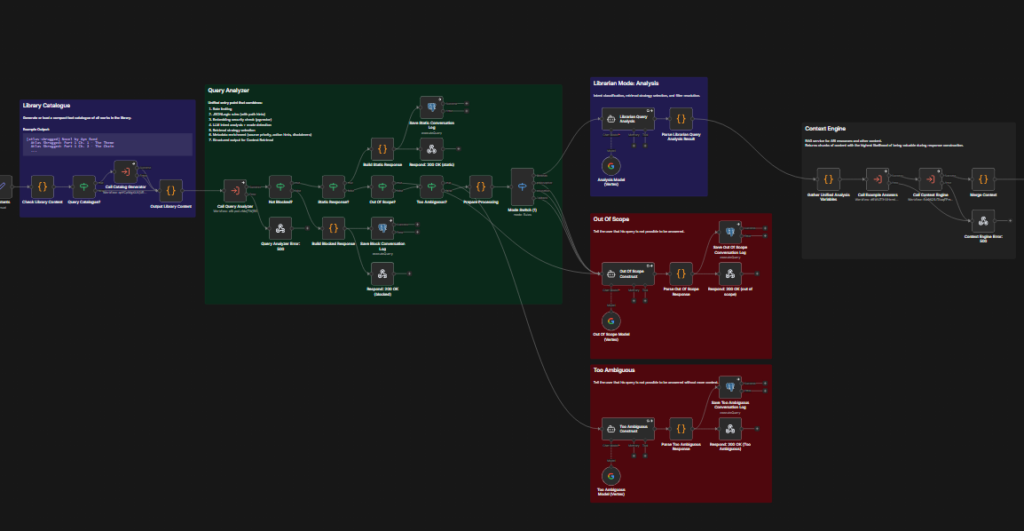Image resolution: width=1024 pixels, height=531 pixels.
Task: Click the Mode Switch node
Action: (x=524, y=184)
